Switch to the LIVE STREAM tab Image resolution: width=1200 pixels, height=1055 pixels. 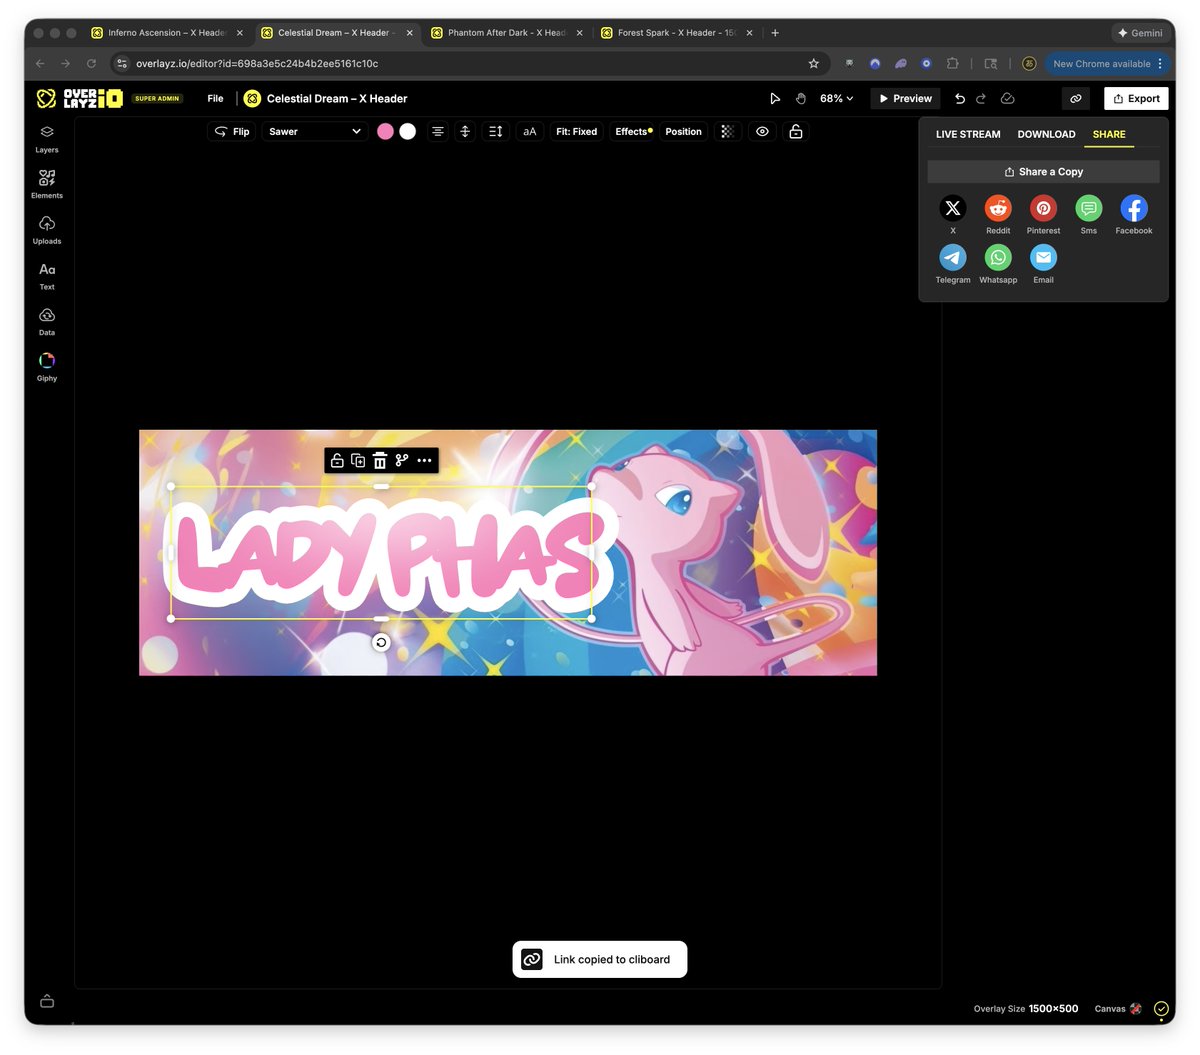pos(968,134)
